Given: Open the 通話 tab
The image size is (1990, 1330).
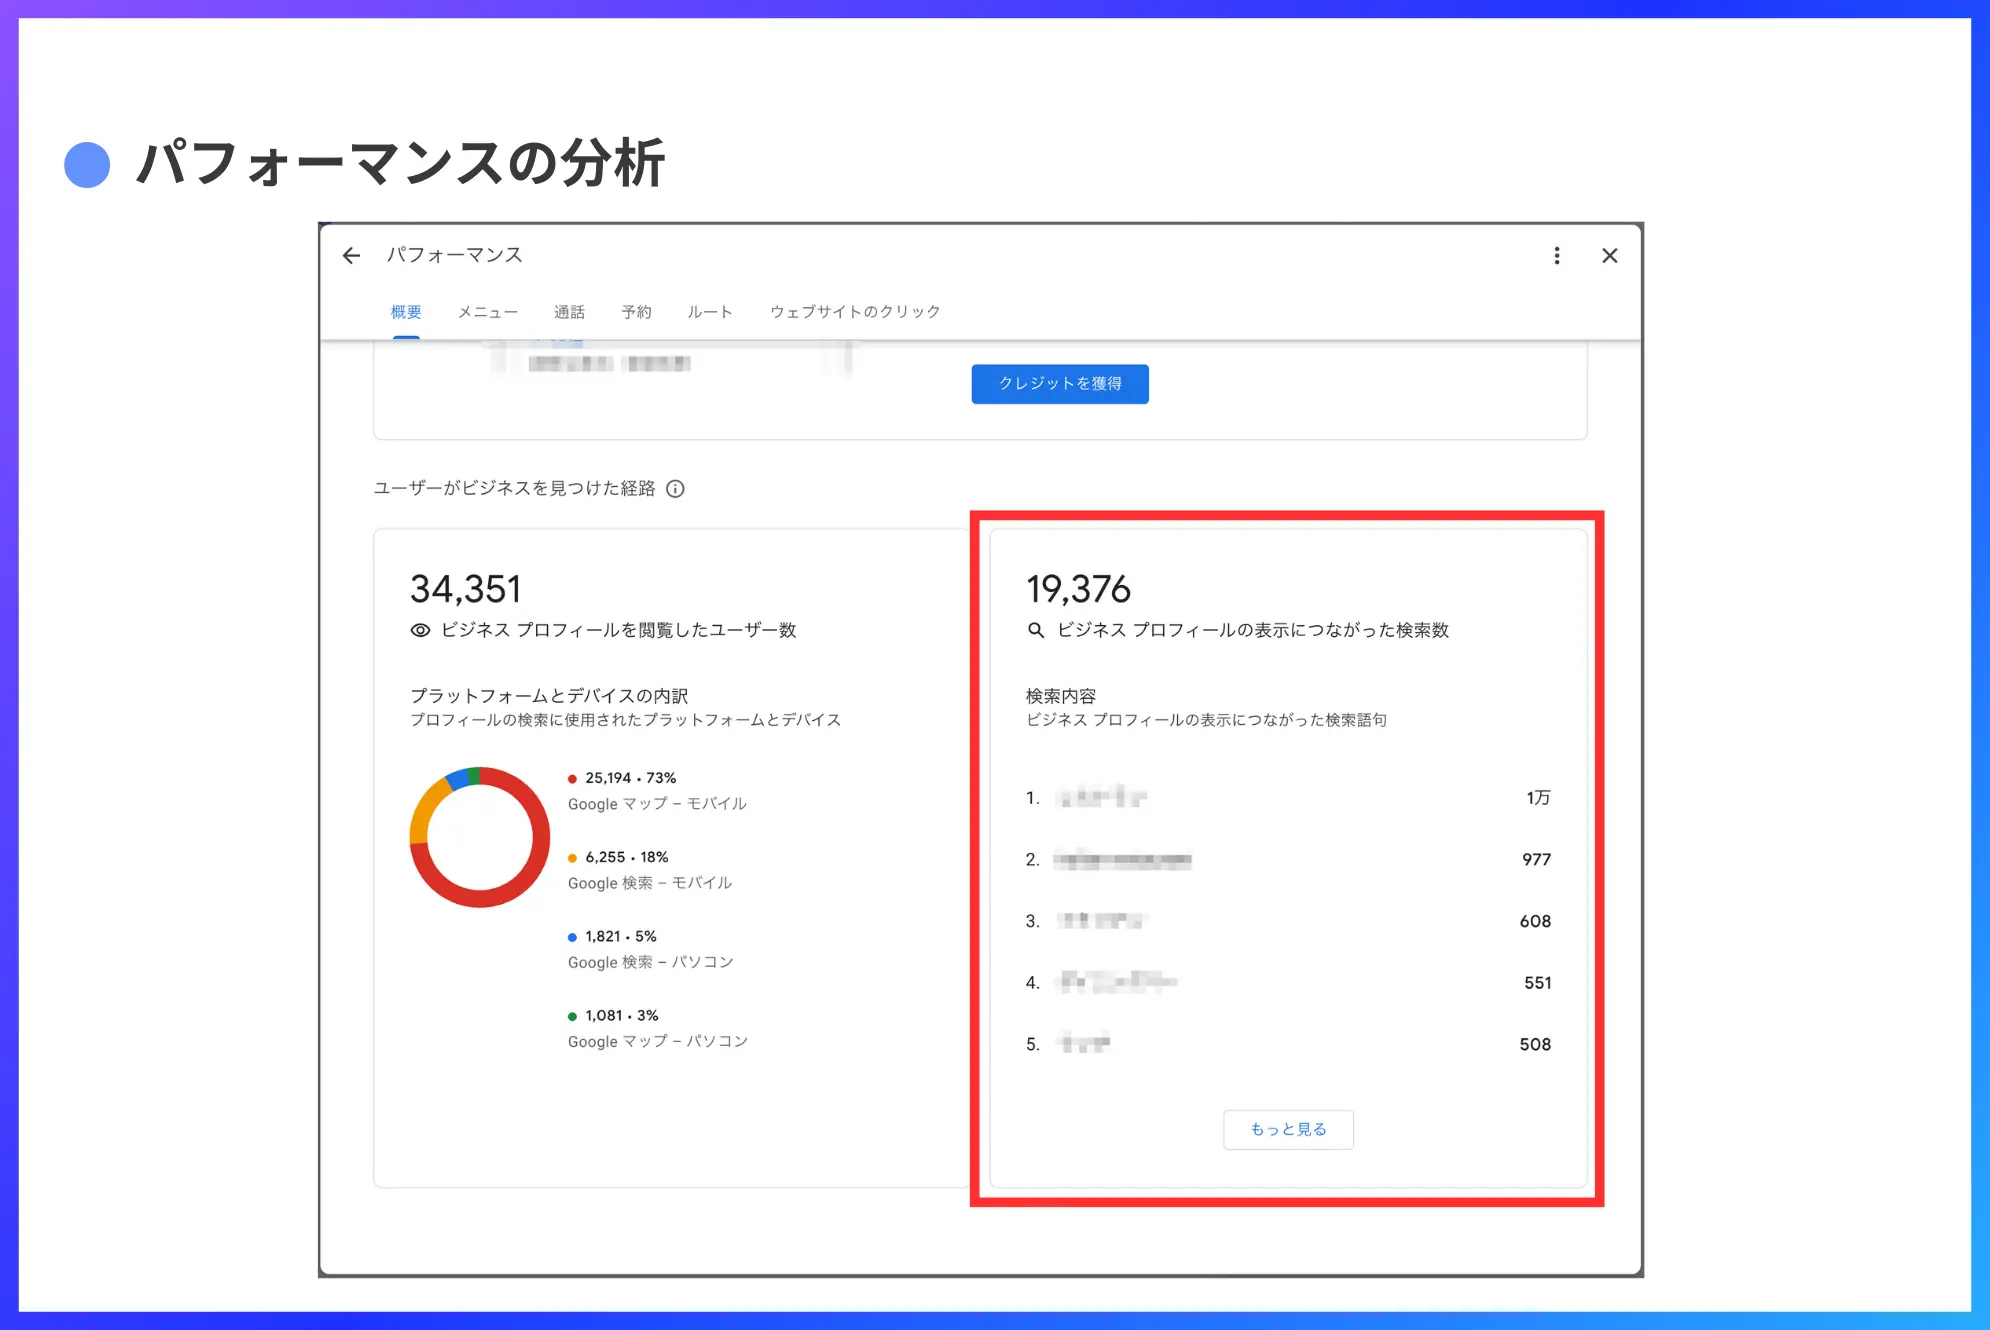Looking at the screenshot, I should point(569,311).
